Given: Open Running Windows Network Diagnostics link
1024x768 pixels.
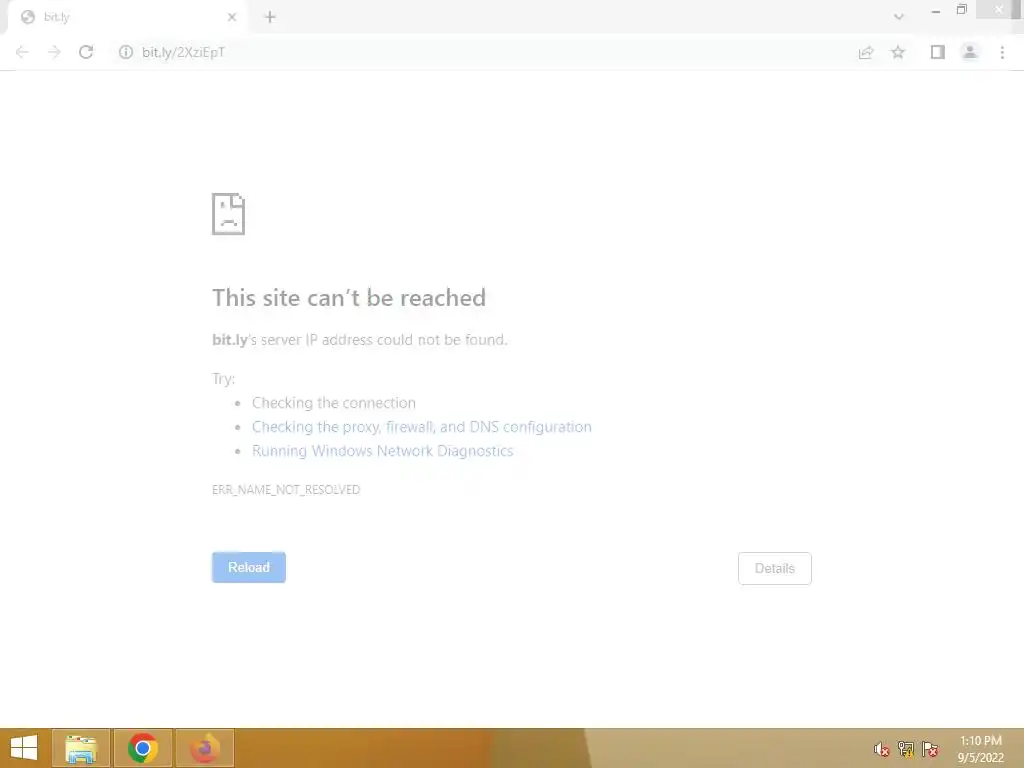Looking at the screenshot, I should (383, 451).
